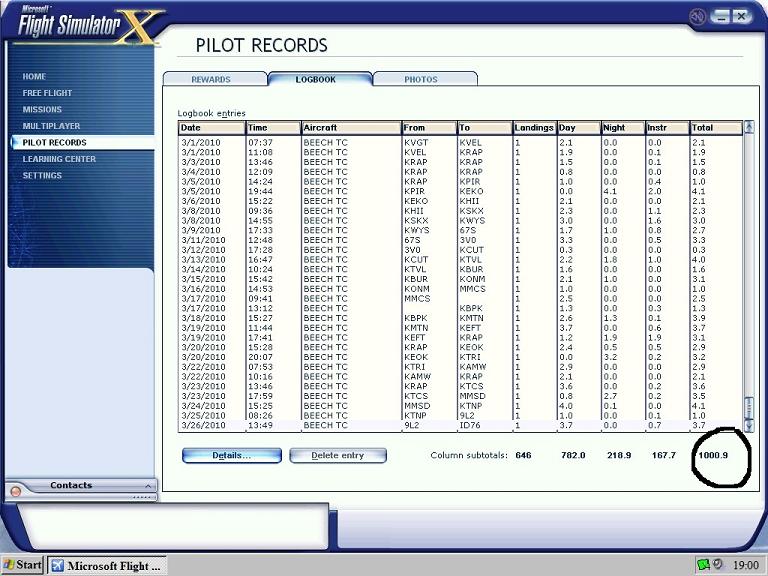Select the Logbook tab
The height and width of the screenshot is (576, 768).
316,79
